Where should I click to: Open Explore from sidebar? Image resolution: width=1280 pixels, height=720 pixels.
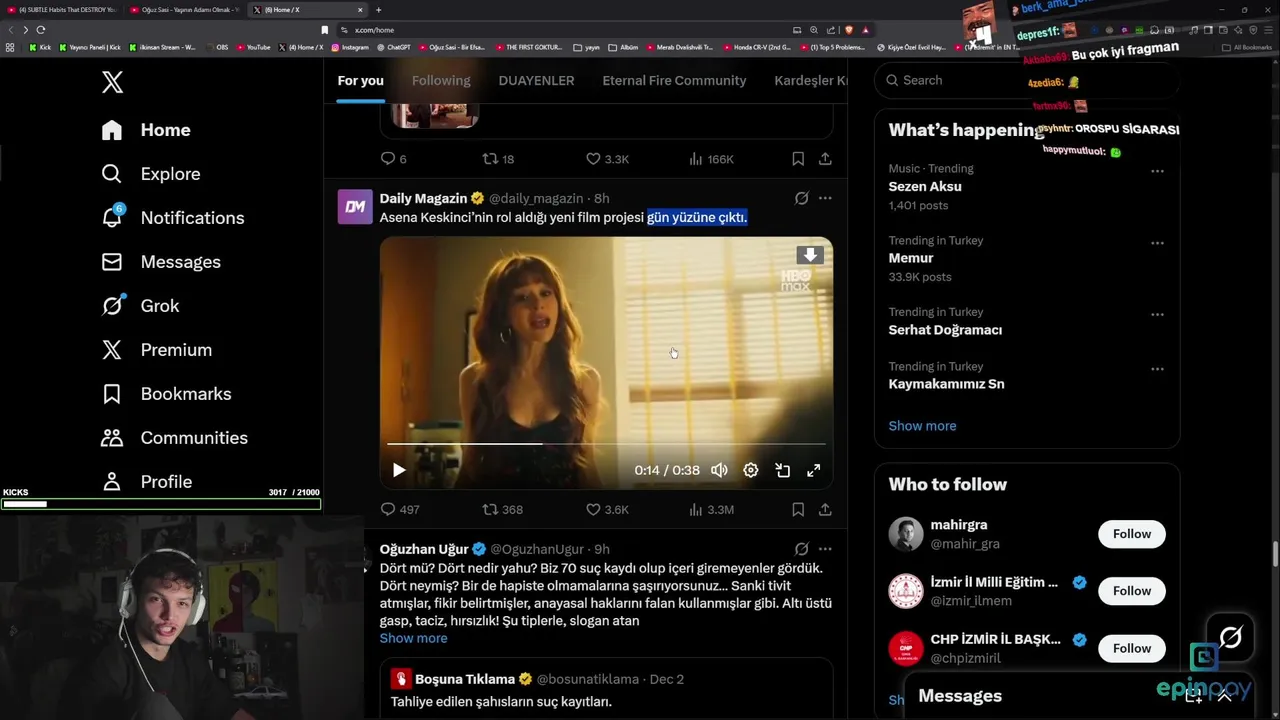(x=151, y=174)
